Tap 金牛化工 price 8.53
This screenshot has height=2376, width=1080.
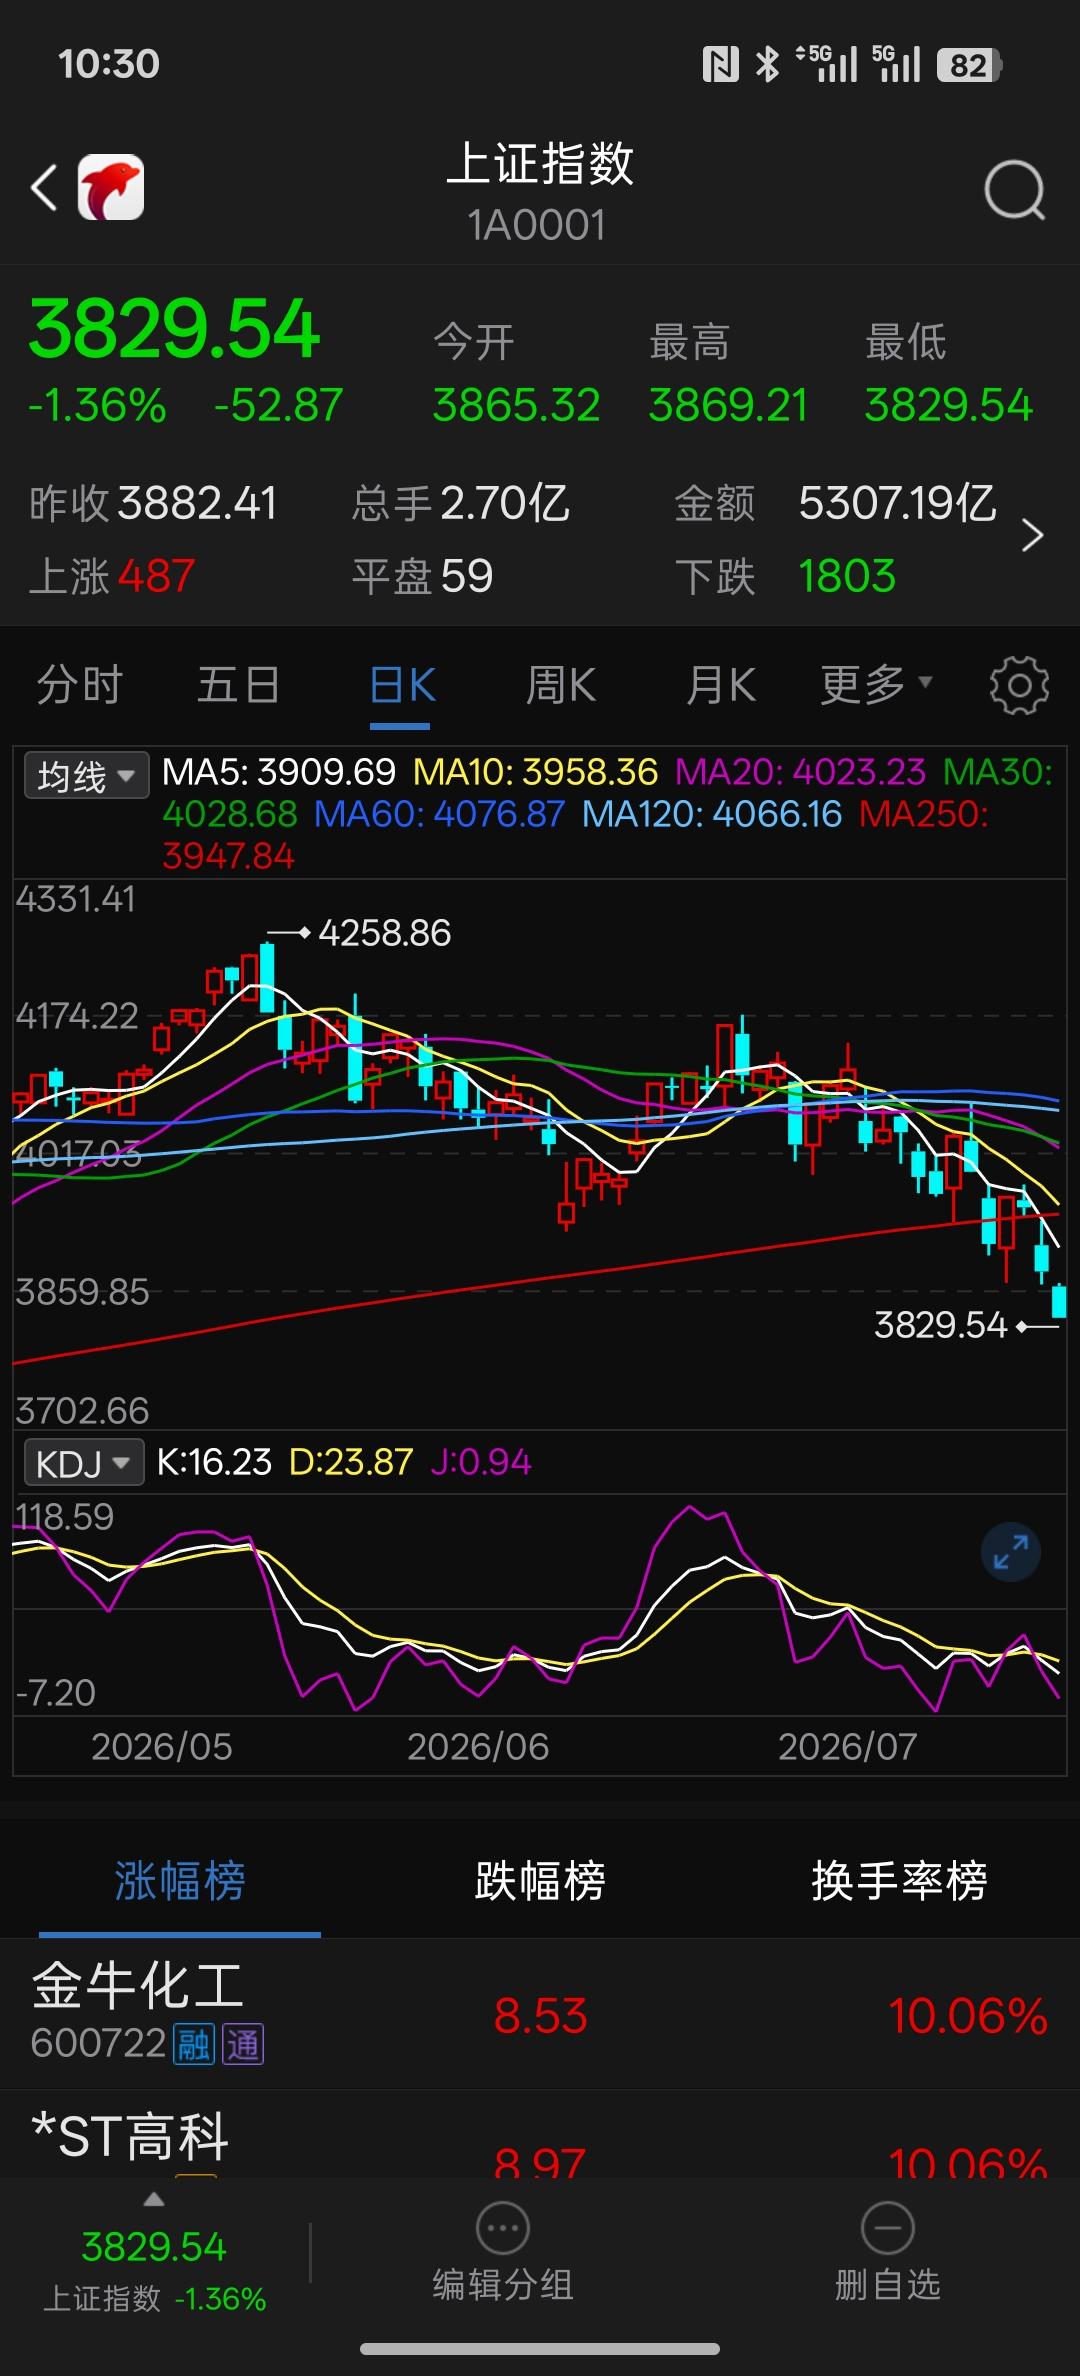[540, 2016]
